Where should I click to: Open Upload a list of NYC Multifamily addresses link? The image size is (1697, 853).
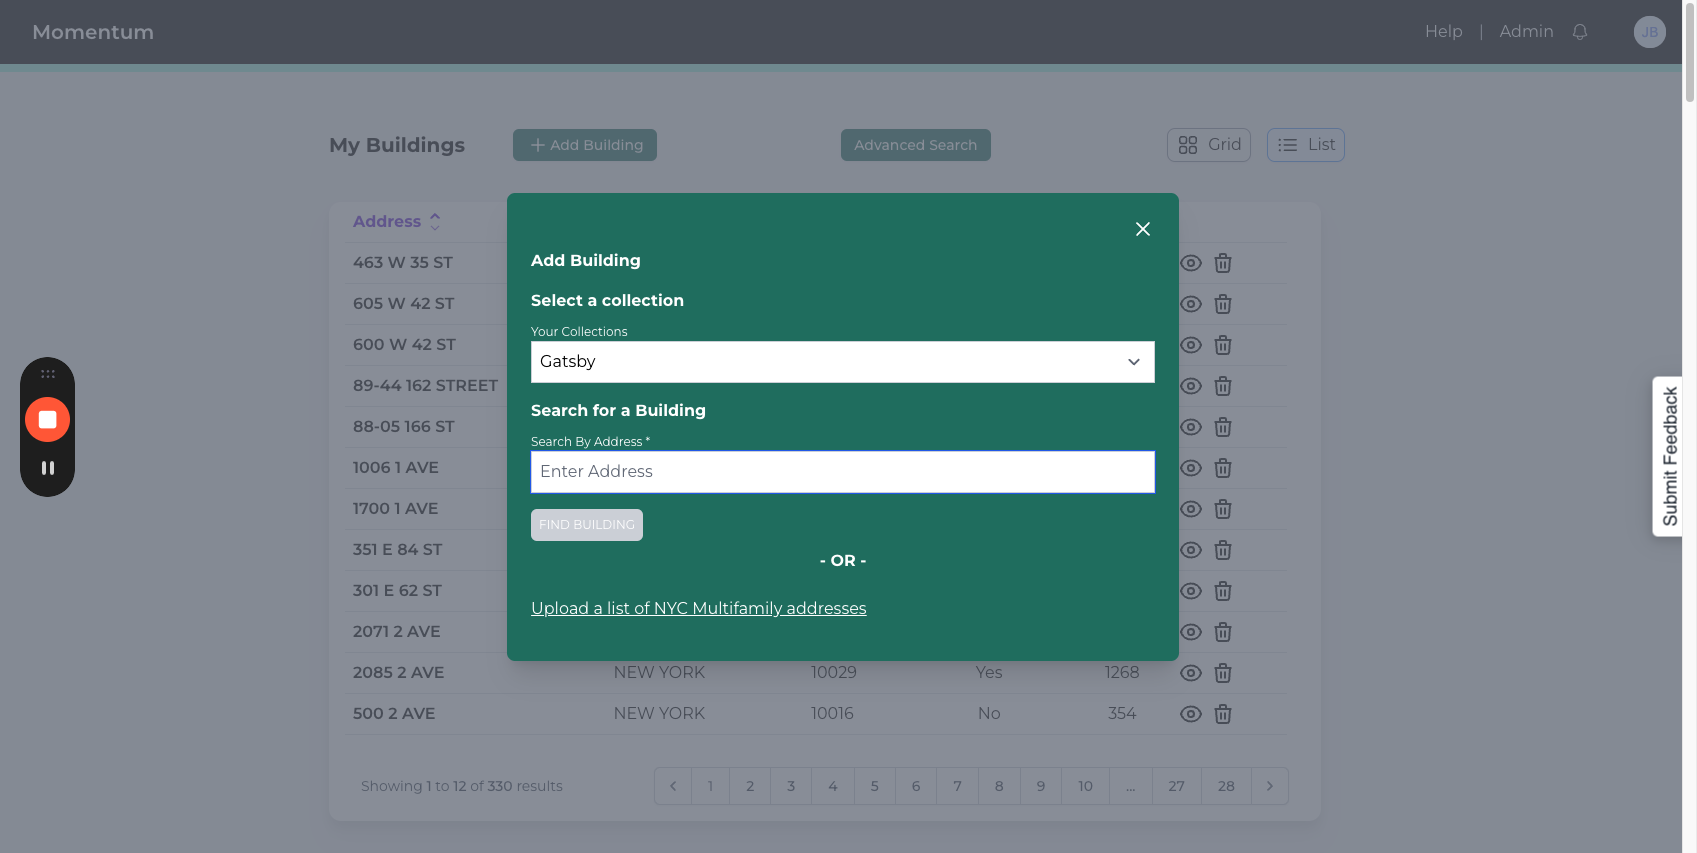point(698,608)
